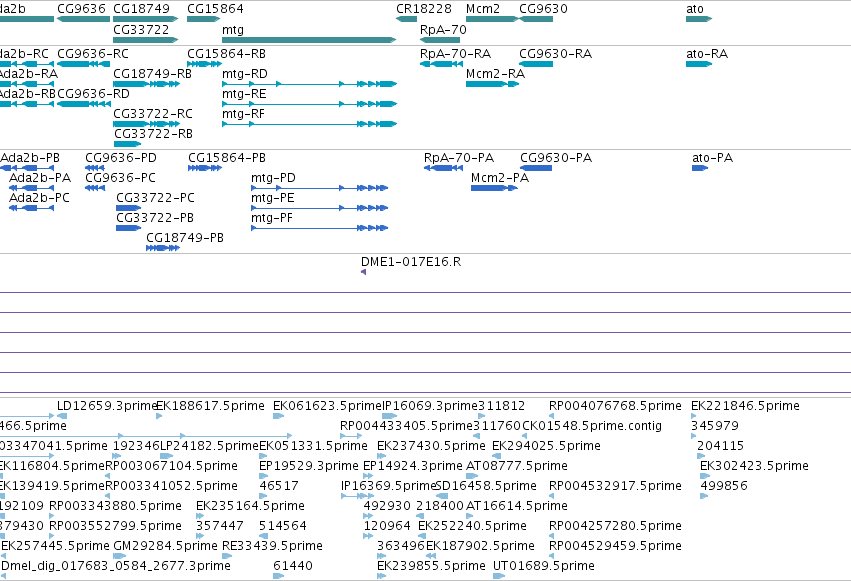Image resolution: width=851 pixels, height=581 pixels.
Task: Select the EK221846.5prime EST feature
Action: tap(694, 416)
